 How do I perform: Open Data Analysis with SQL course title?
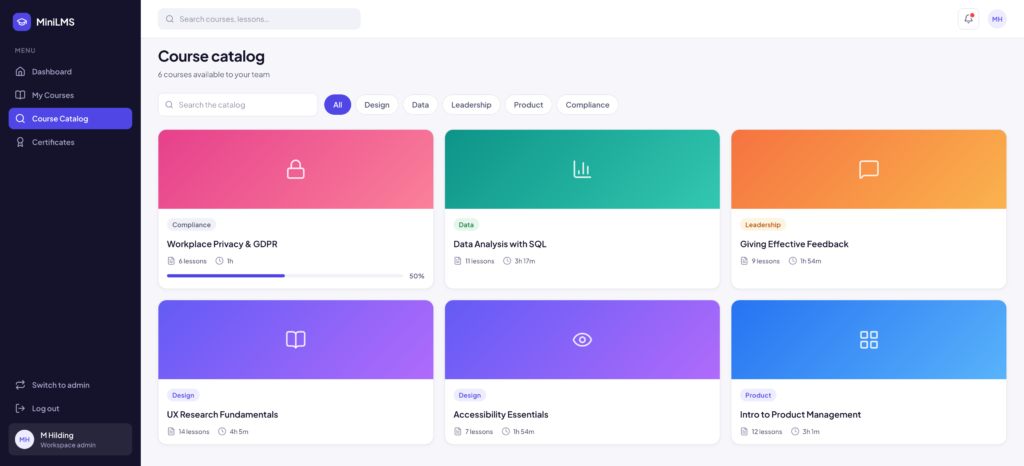[500, 244]
